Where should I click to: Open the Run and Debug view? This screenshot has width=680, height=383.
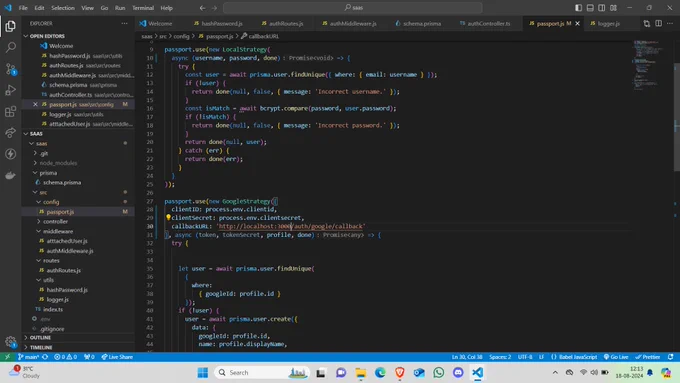[10, 90]
